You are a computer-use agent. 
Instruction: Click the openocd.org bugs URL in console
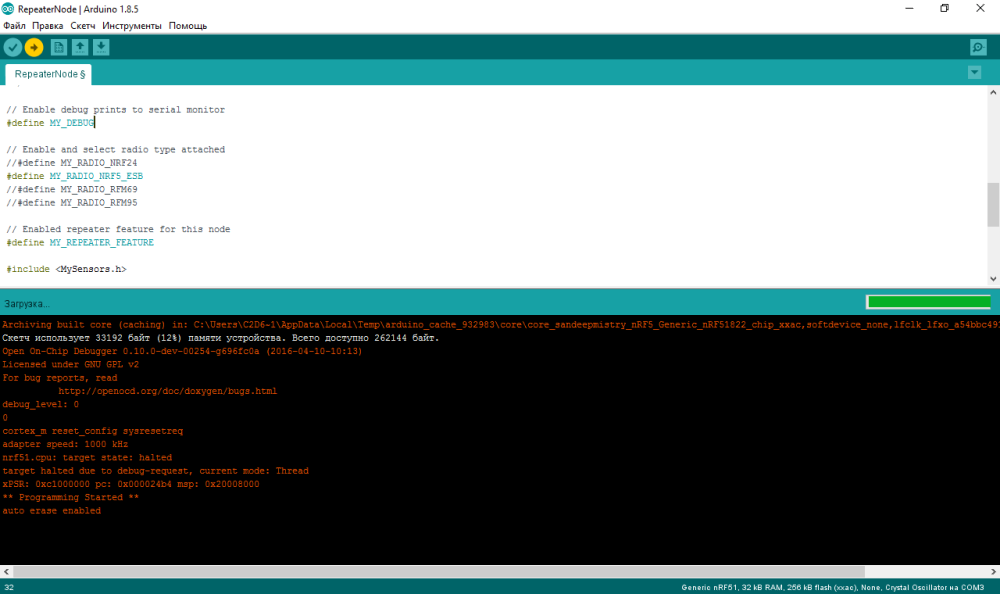167,391
